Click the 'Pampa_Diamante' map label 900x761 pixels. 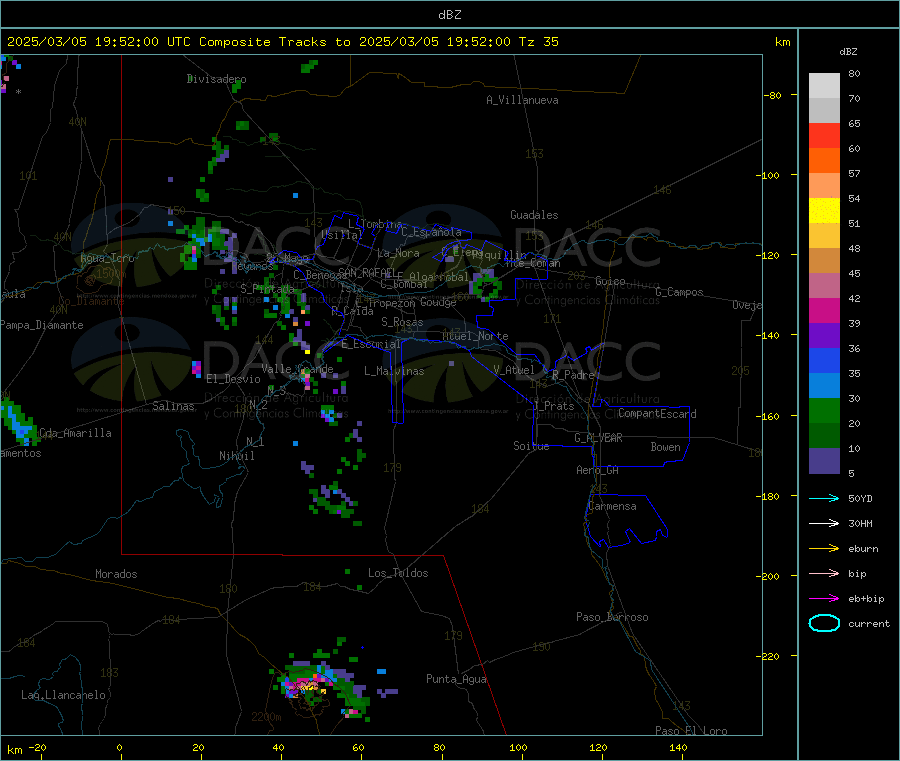click(42, 325)
